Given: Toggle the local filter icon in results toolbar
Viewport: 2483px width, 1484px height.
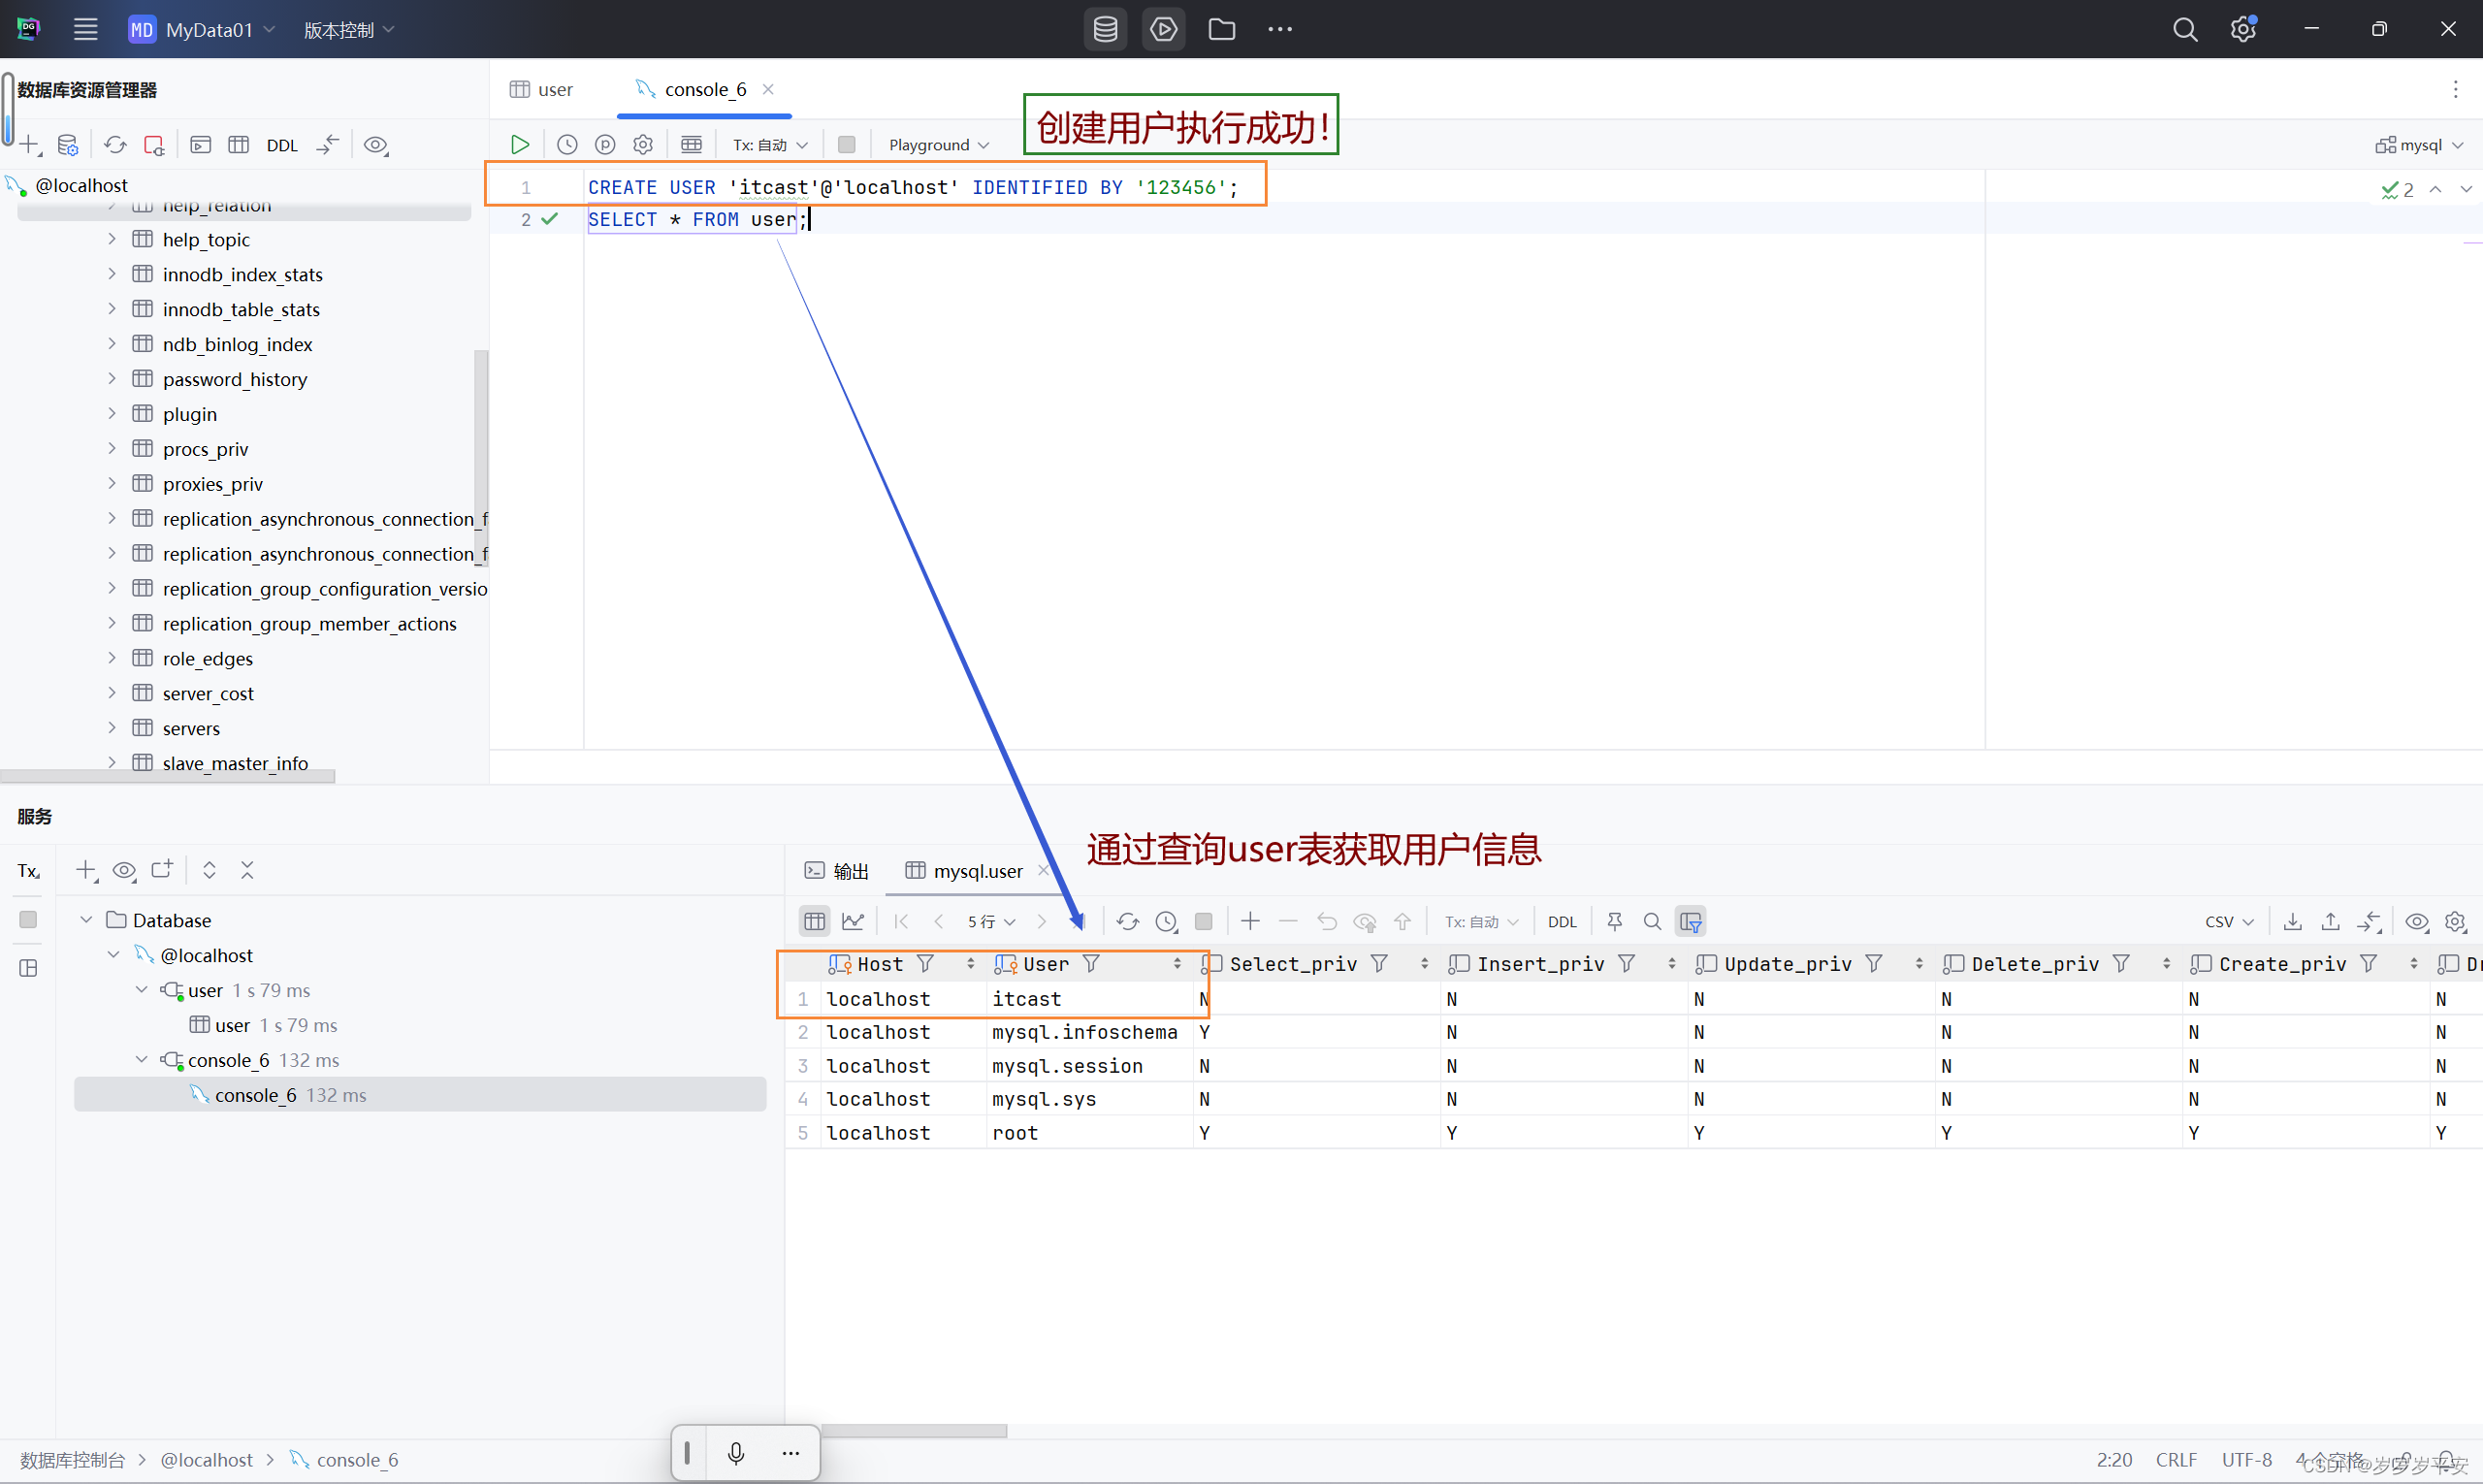Looking at the screenshot, I should click(x=1691, y=921).
